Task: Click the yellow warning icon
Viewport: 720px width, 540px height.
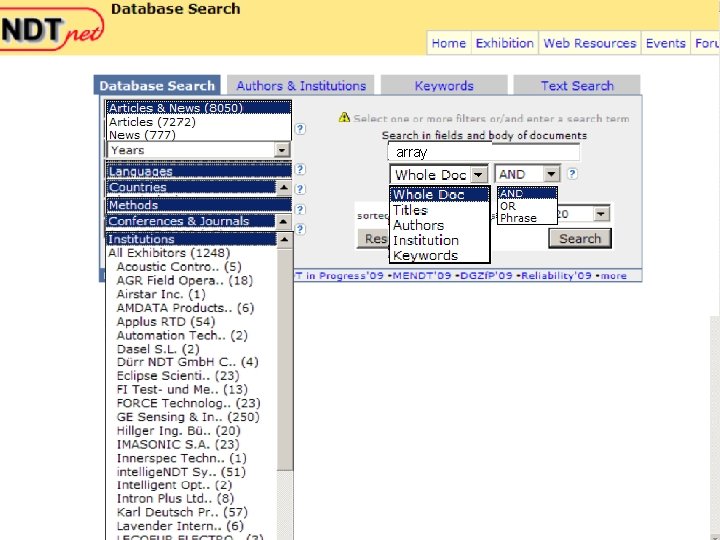Action: point(344,118)
